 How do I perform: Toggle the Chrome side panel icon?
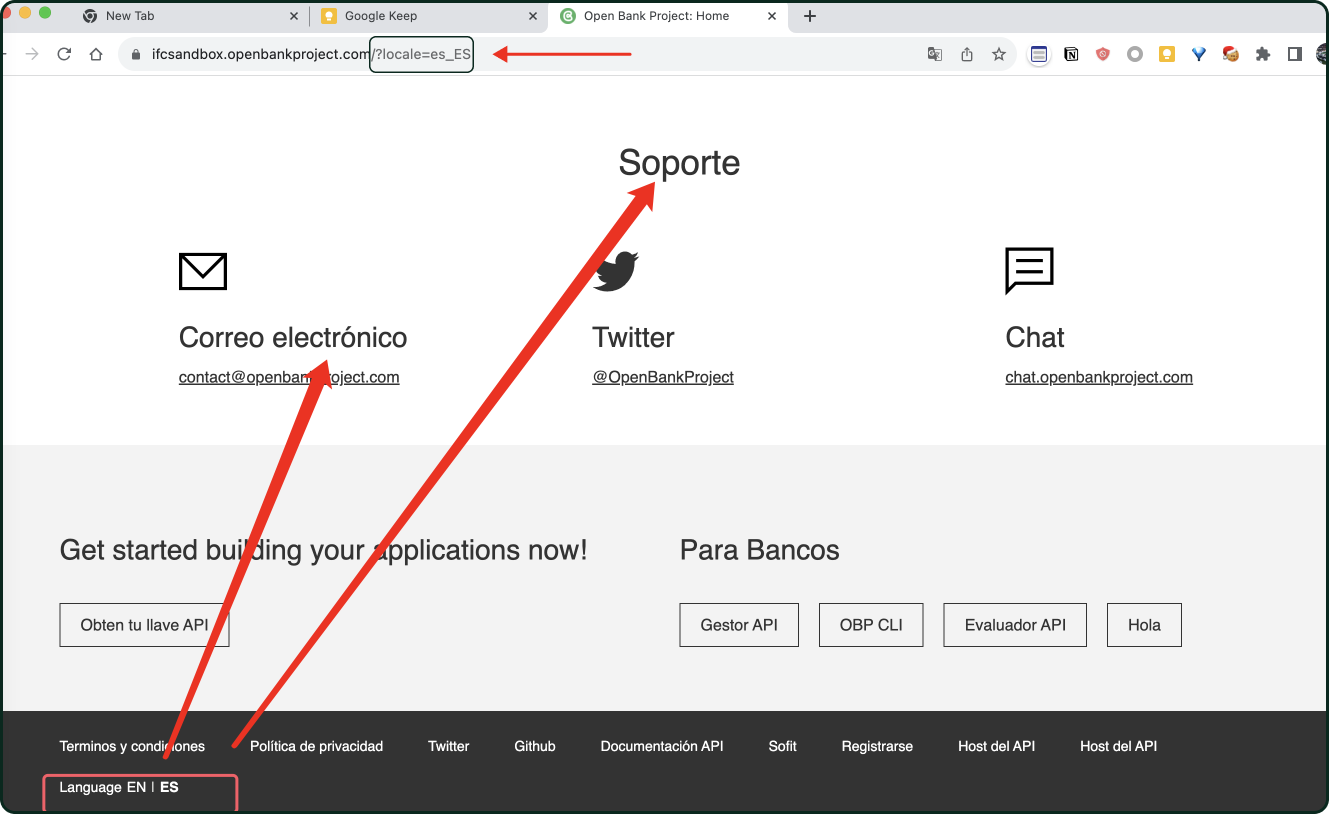1295,54
